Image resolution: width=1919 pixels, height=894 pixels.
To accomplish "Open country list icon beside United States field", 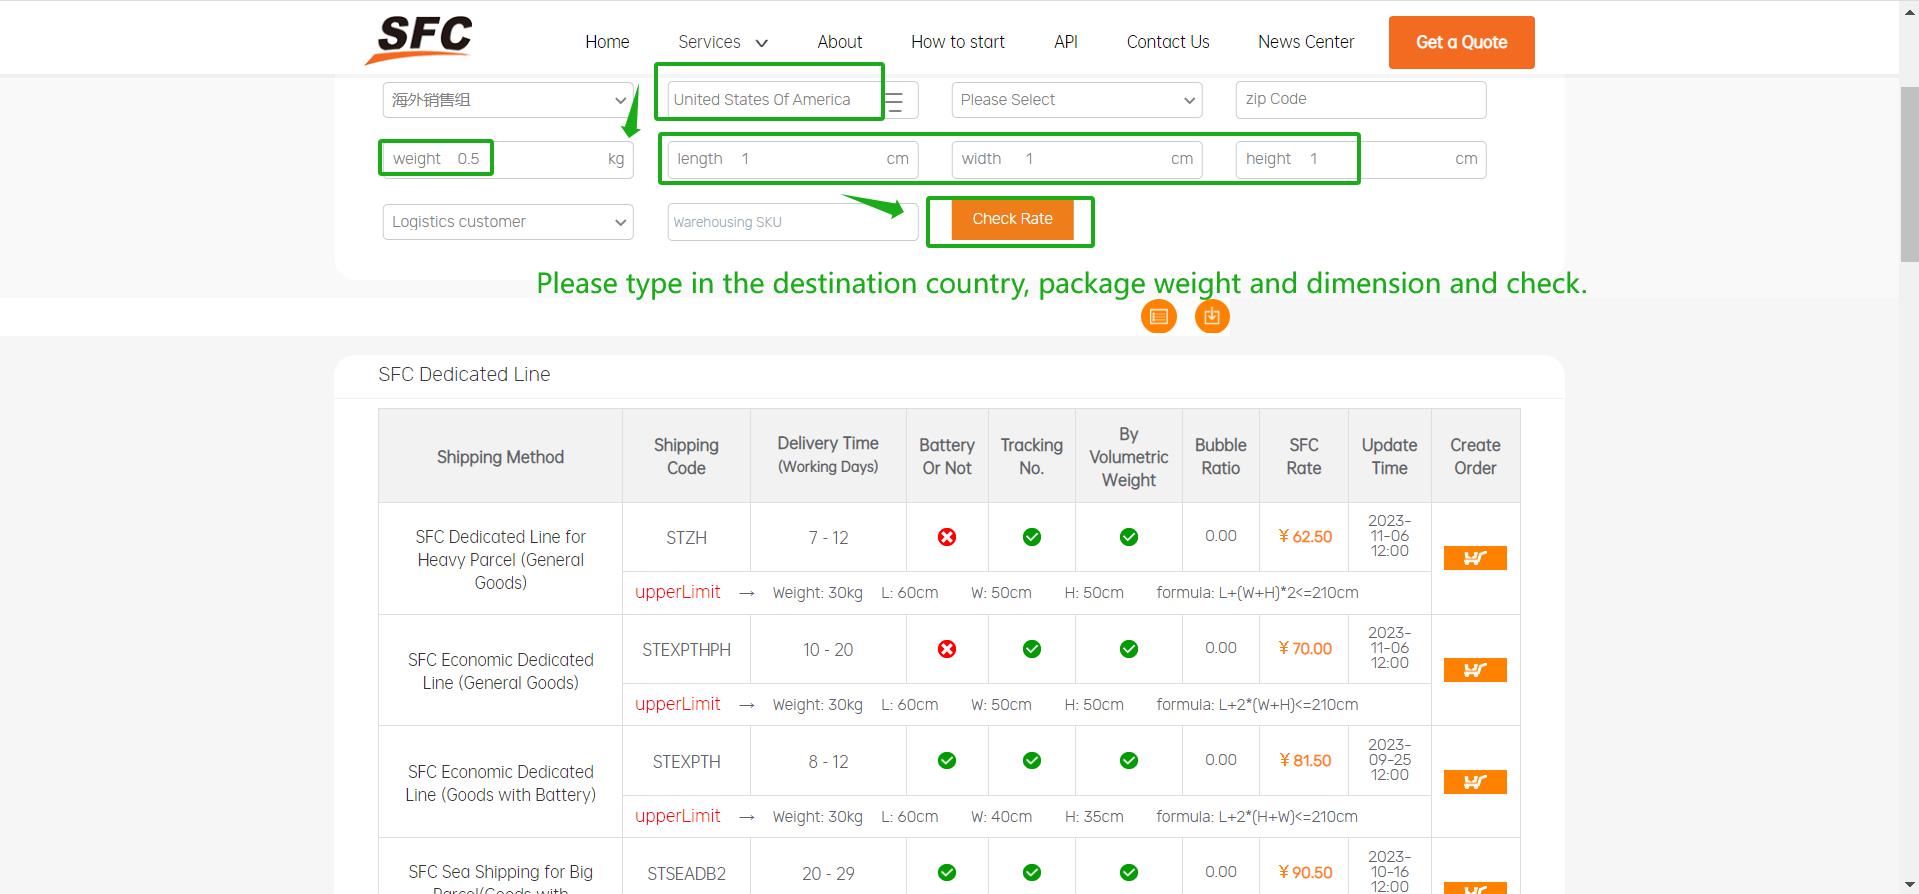I will [895, 101].
